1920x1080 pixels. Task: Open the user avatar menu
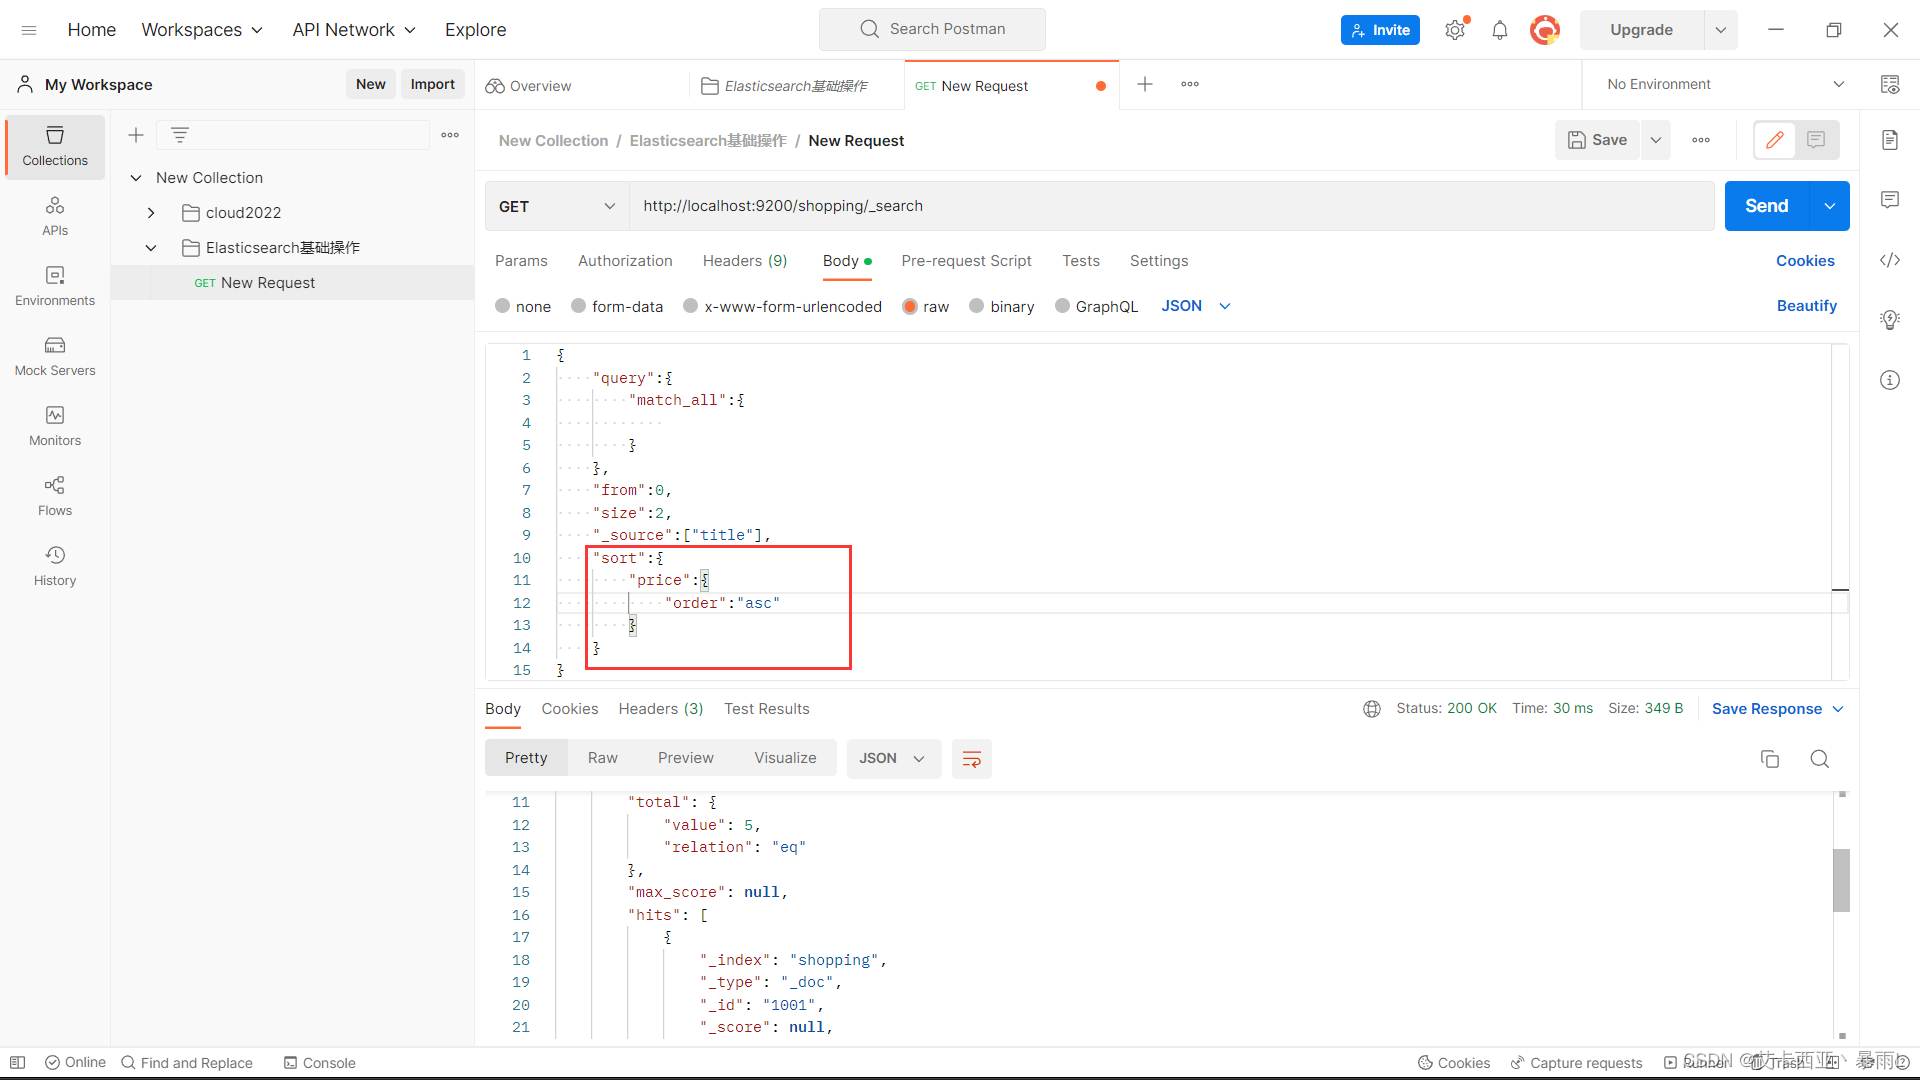1545,30
